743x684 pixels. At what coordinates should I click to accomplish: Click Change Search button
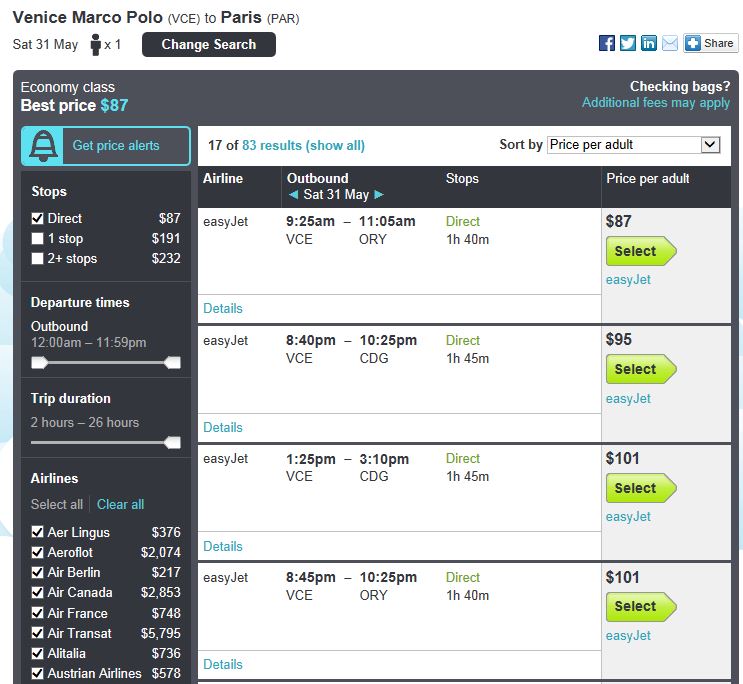[x=208, y=45]
